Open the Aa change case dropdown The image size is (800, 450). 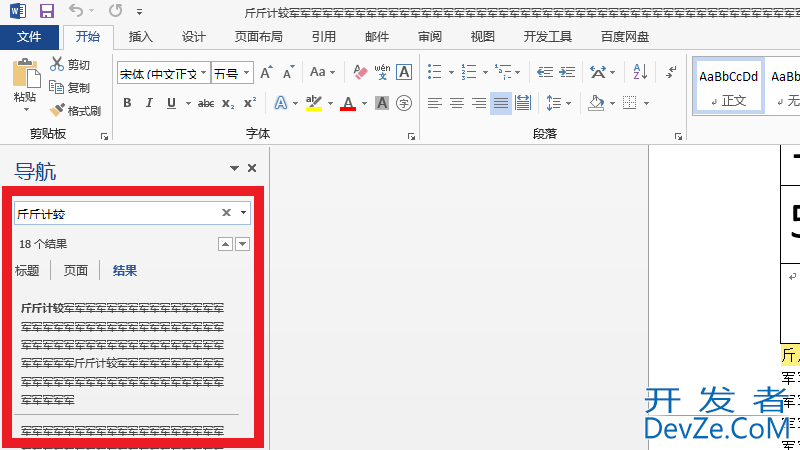coord(322,72)
